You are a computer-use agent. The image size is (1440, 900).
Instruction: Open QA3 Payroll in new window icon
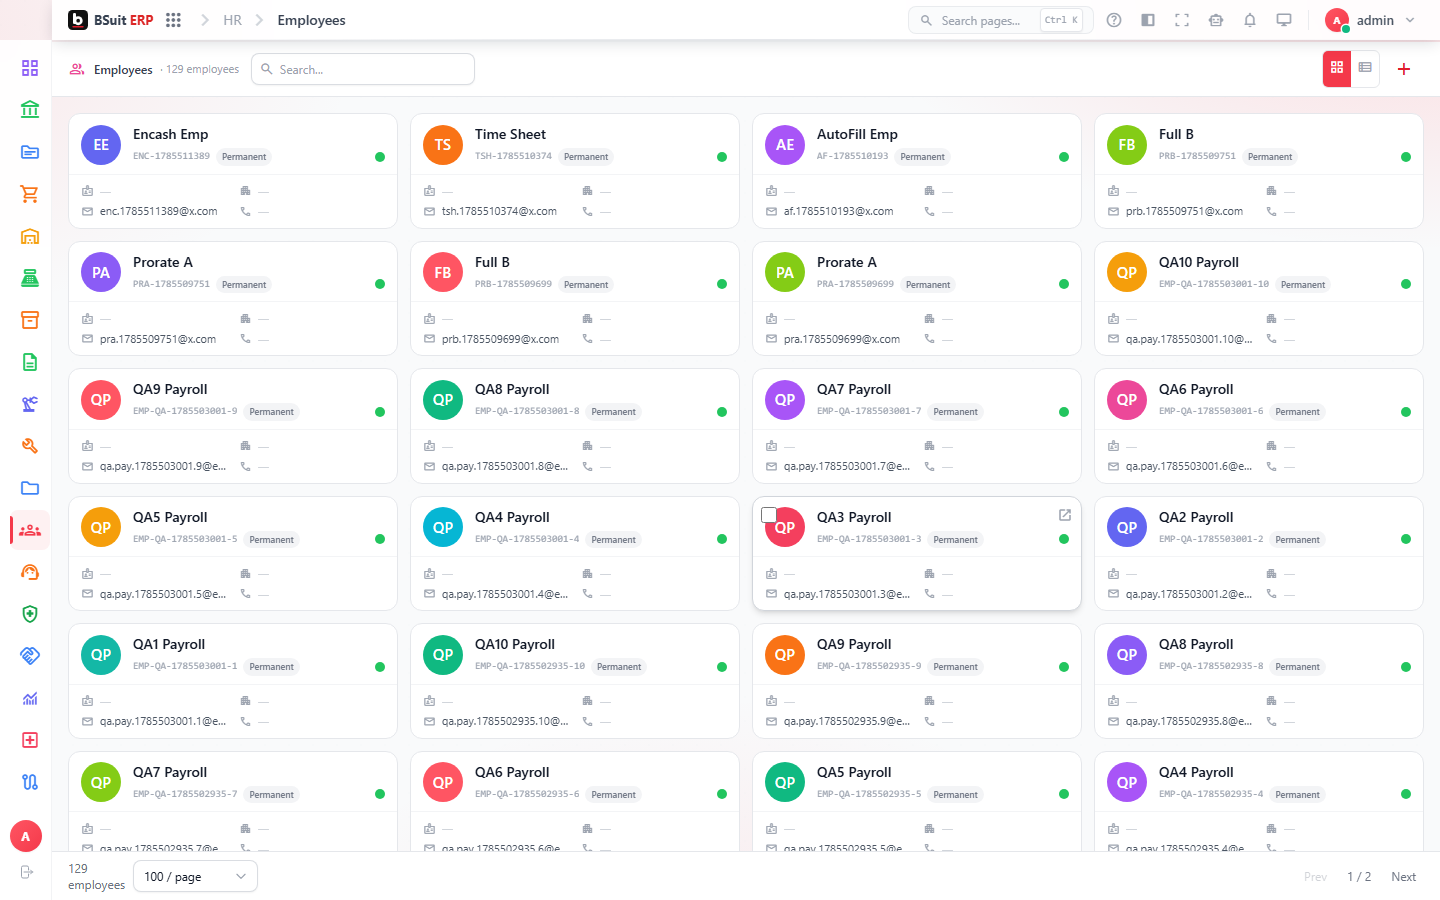1065,515
